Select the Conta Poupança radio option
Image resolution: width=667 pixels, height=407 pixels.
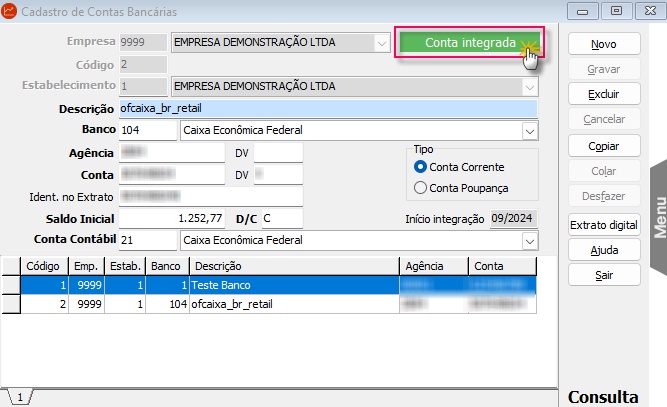pos(421,187)
